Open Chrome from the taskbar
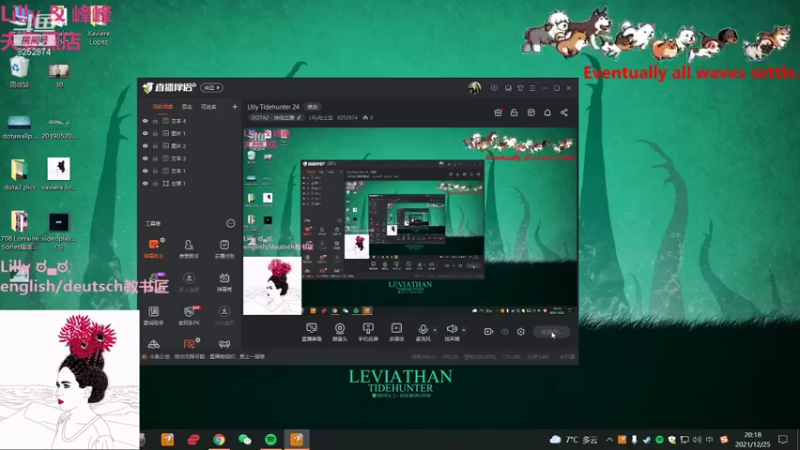 click(219, 439)
